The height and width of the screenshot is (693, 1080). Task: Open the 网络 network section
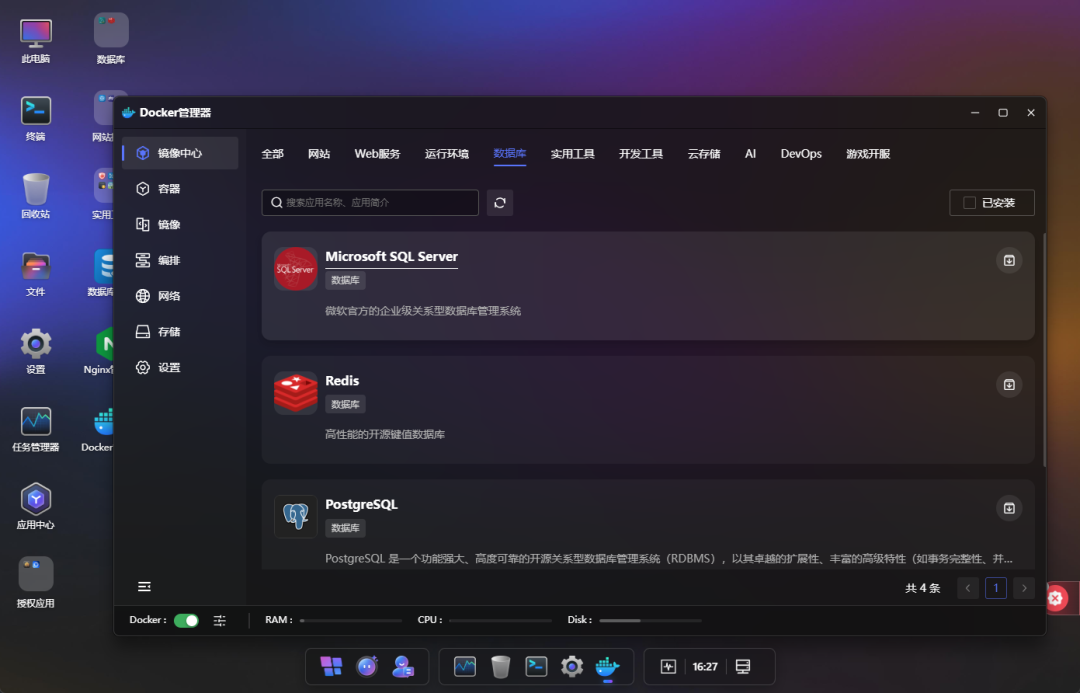[x=180, y=296]
